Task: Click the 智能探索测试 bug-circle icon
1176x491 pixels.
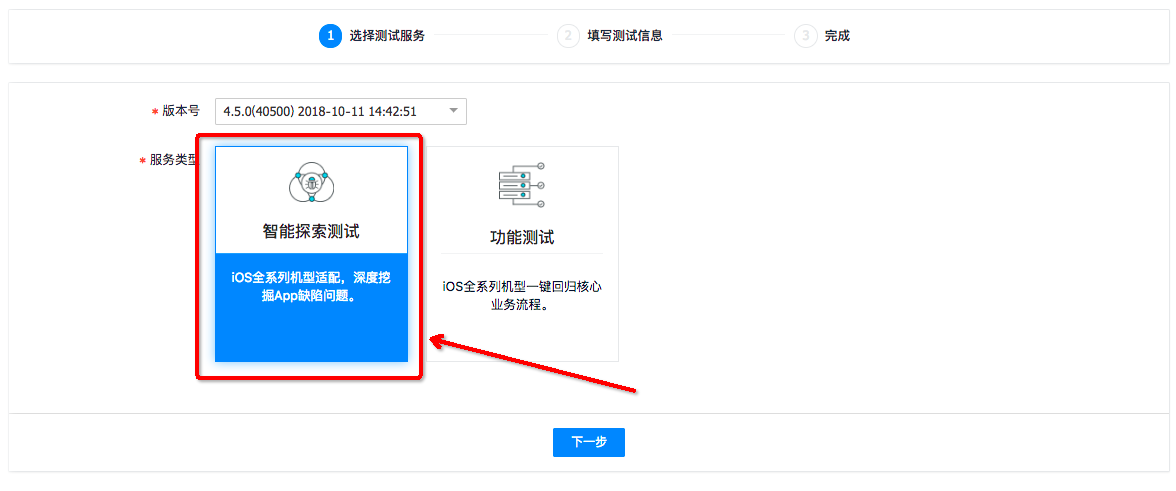Action: point(311,184)
